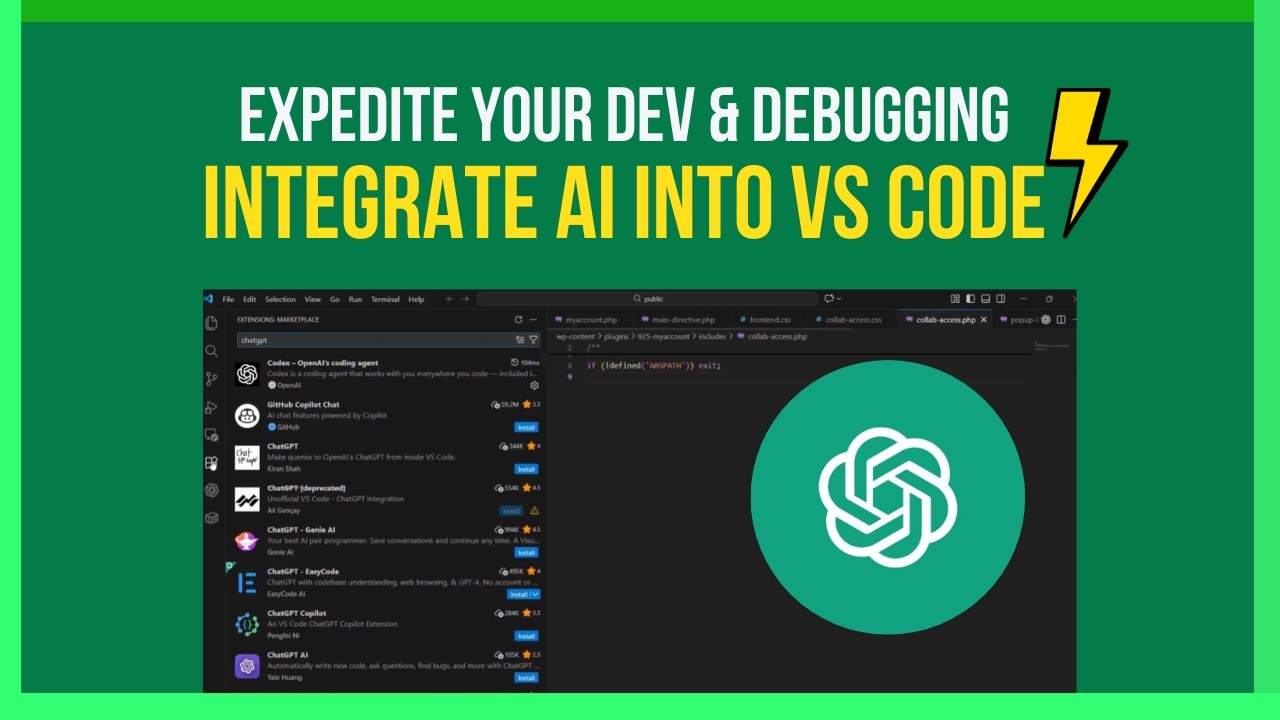Select the collab-access.php tab
The width and height of the screenshot is (1280, 720).
(x=945, y=320)
